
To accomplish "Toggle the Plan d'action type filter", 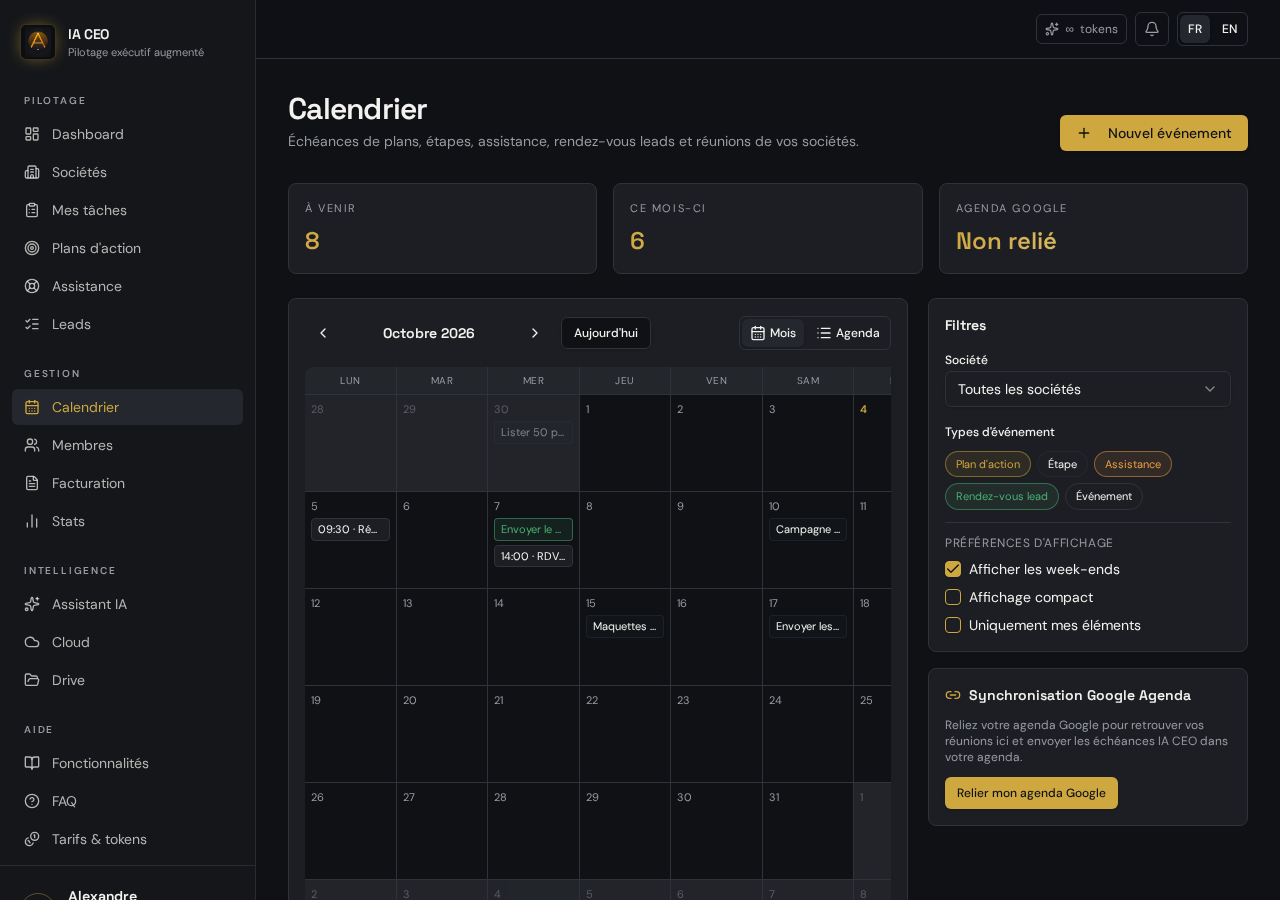I will [988, 464].
